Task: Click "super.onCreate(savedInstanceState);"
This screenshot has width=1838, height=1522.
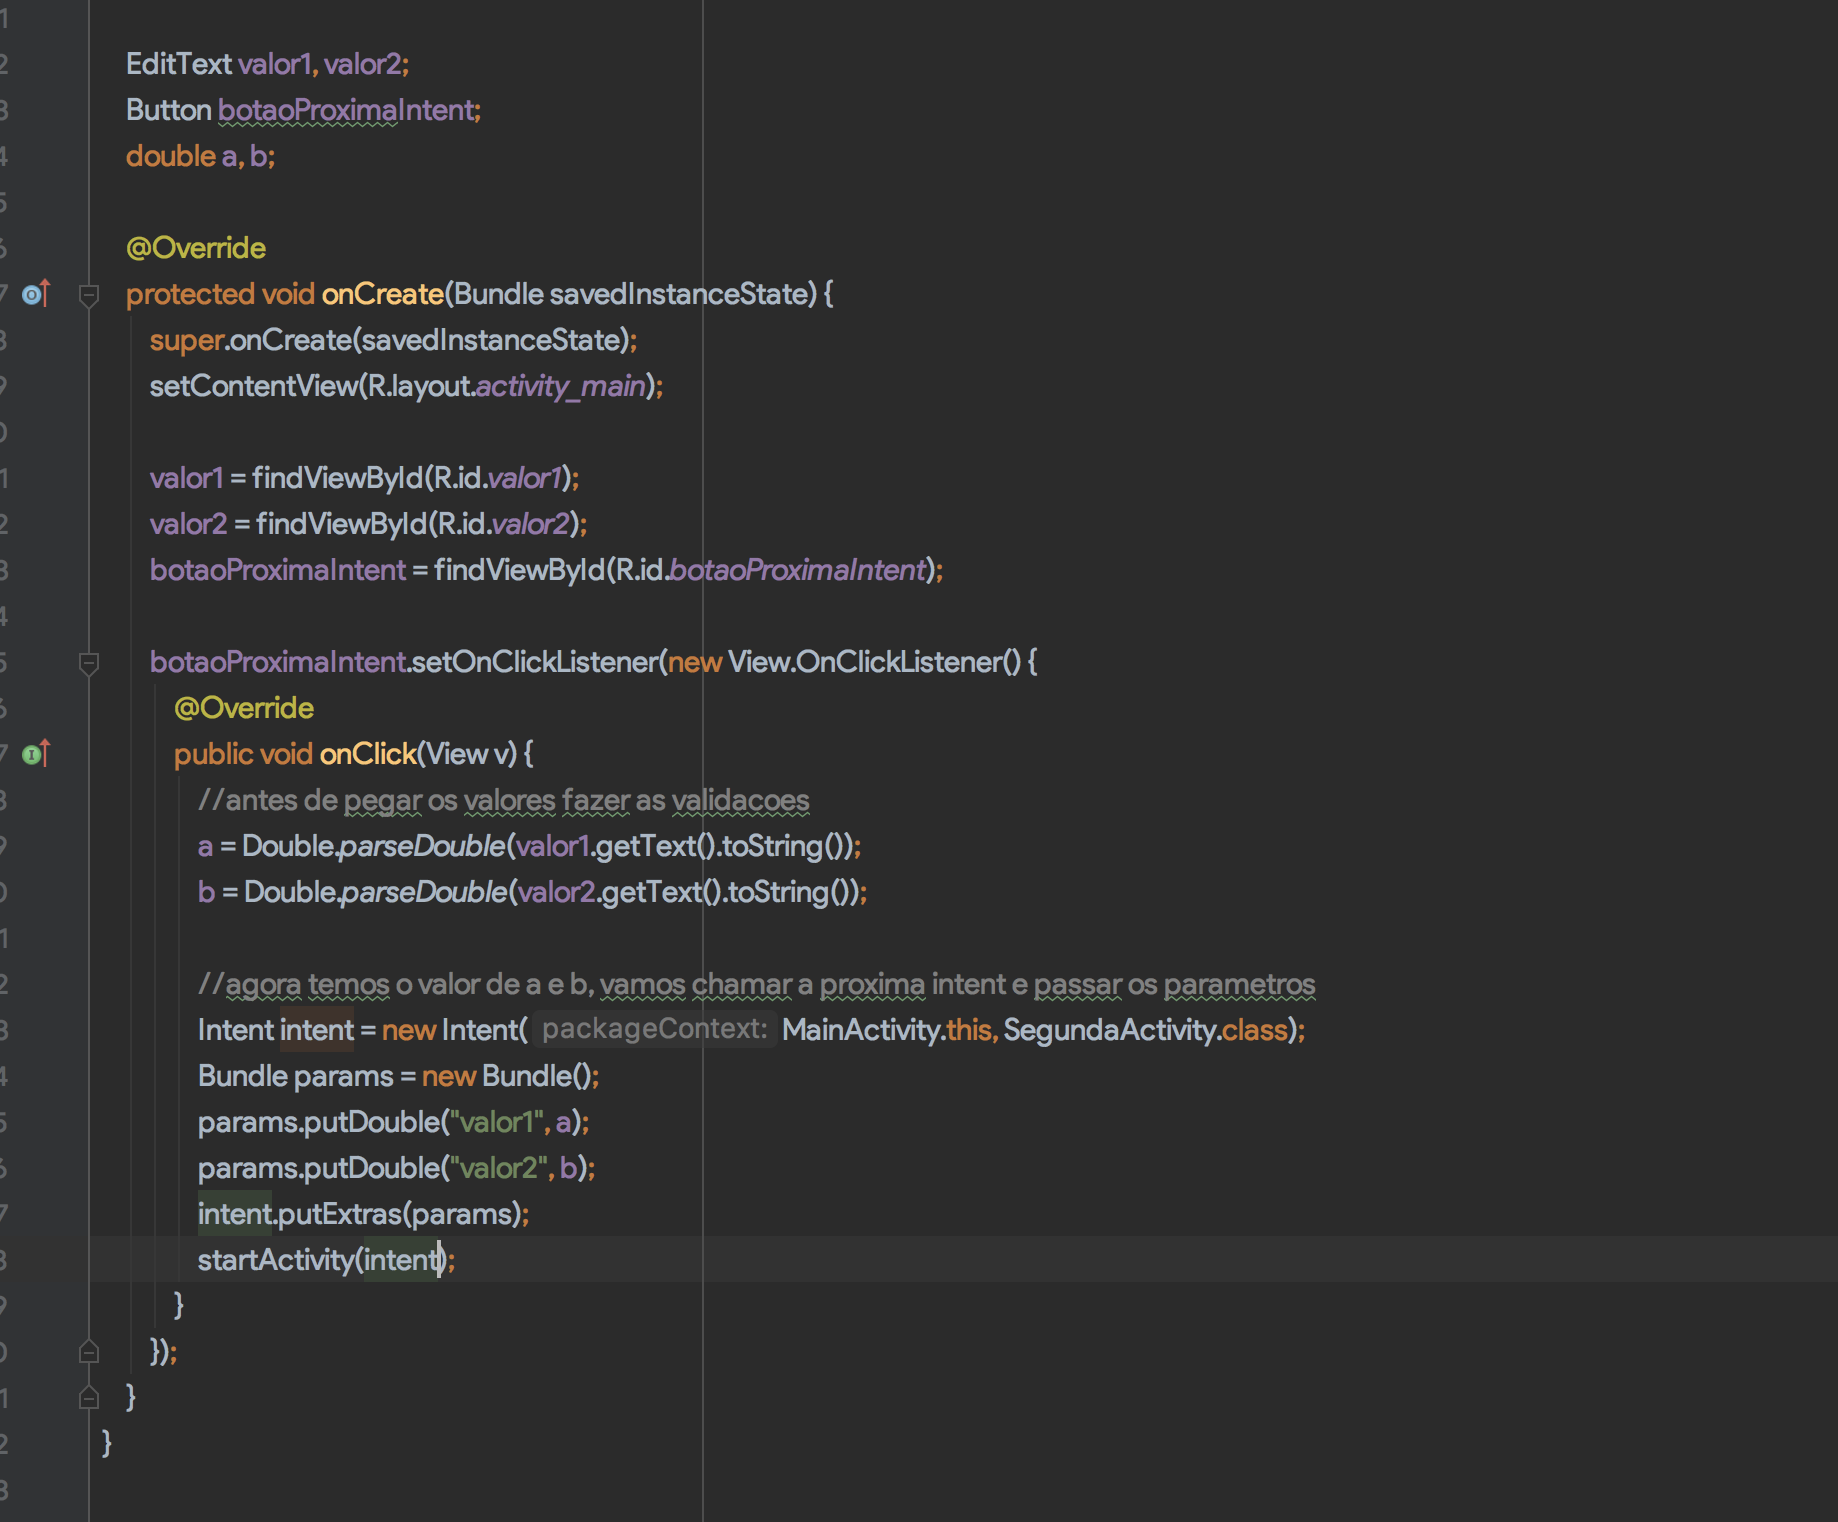Action: click(x=393, y=340)
